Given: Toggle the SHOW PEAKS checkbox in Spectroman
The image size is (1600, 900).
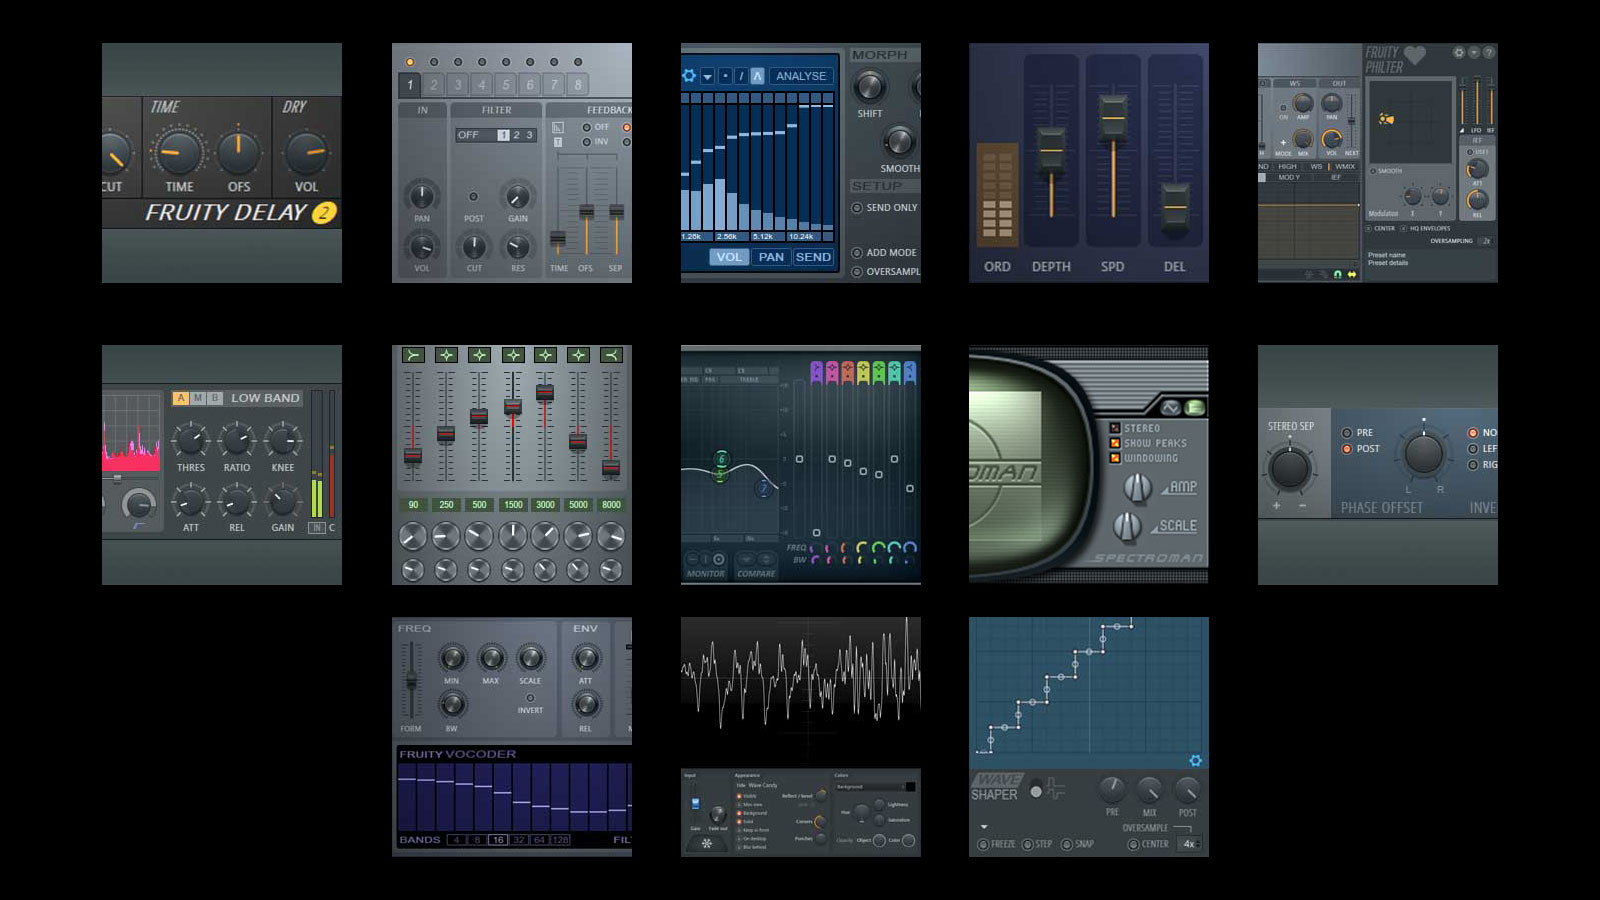Looking at the screenshot, I should tap(1115, 443).
